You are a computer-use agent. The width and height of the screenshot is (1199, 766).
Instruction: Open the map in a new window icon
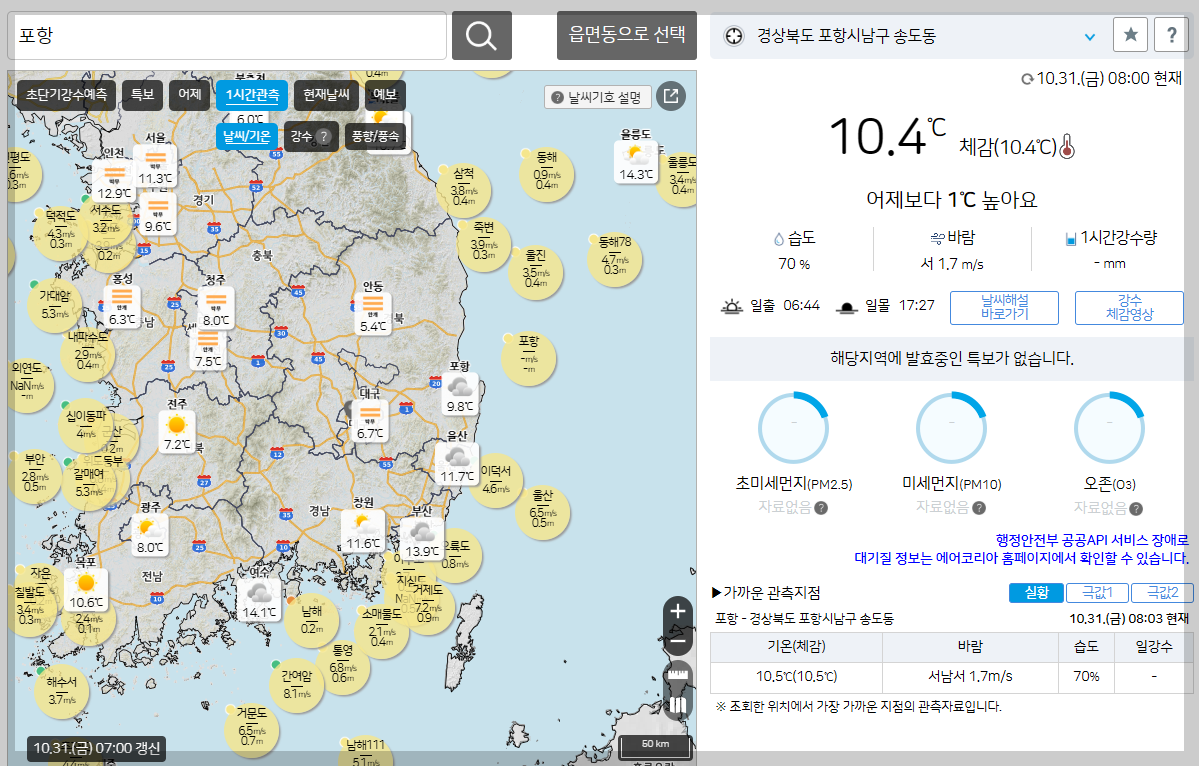671,96
